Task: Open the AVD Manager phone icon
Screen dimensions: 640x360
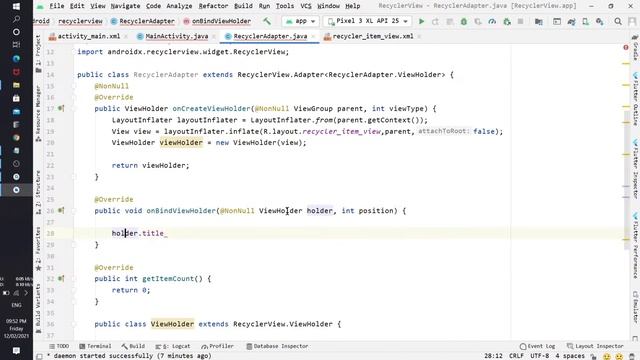Action: point(585,21)
